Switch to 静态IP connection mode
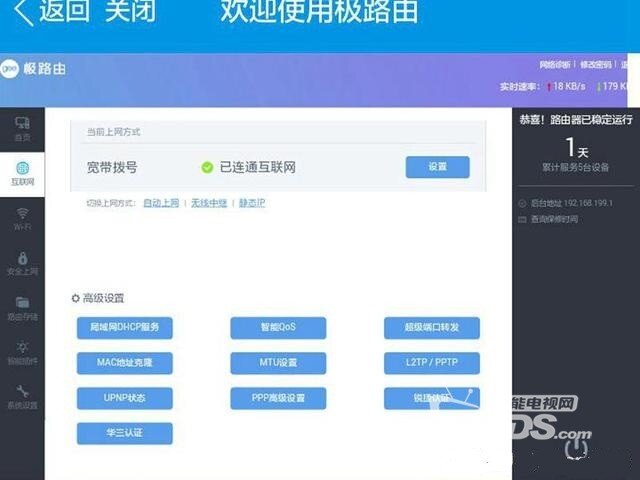This screenshot has height=480, width=640. point(251,203)
